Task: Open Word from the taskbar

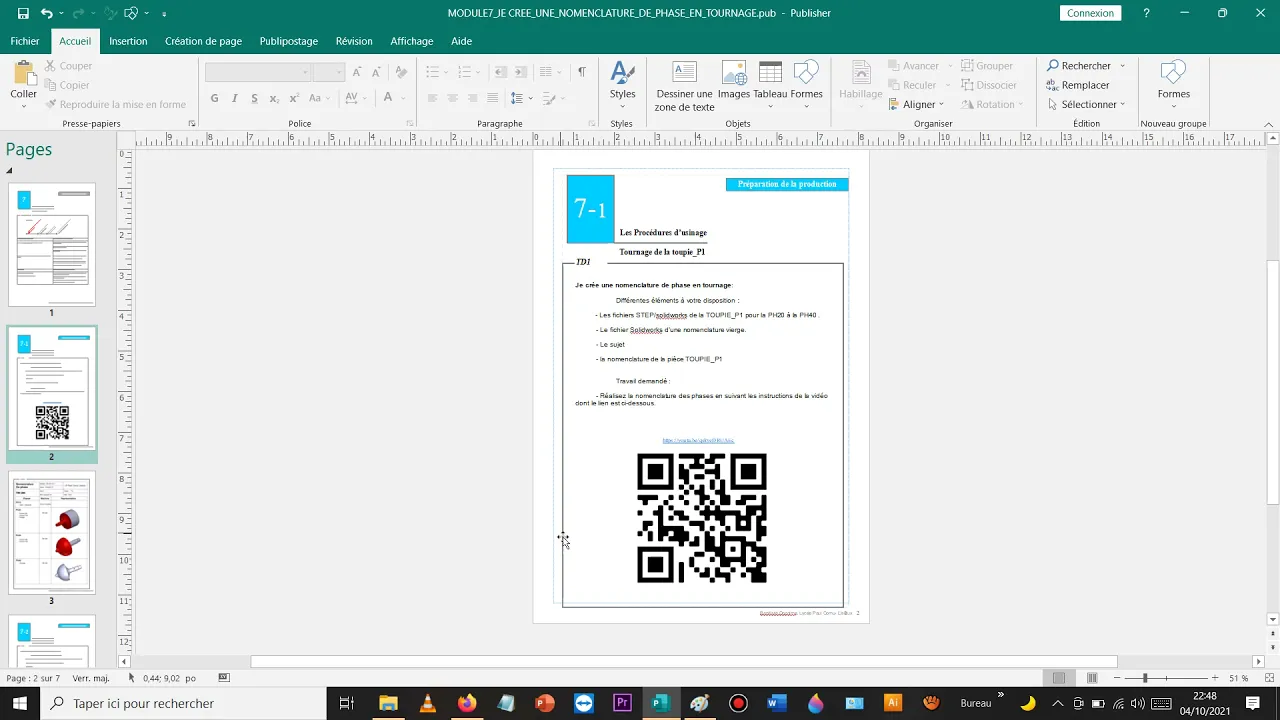Action: 776,703
